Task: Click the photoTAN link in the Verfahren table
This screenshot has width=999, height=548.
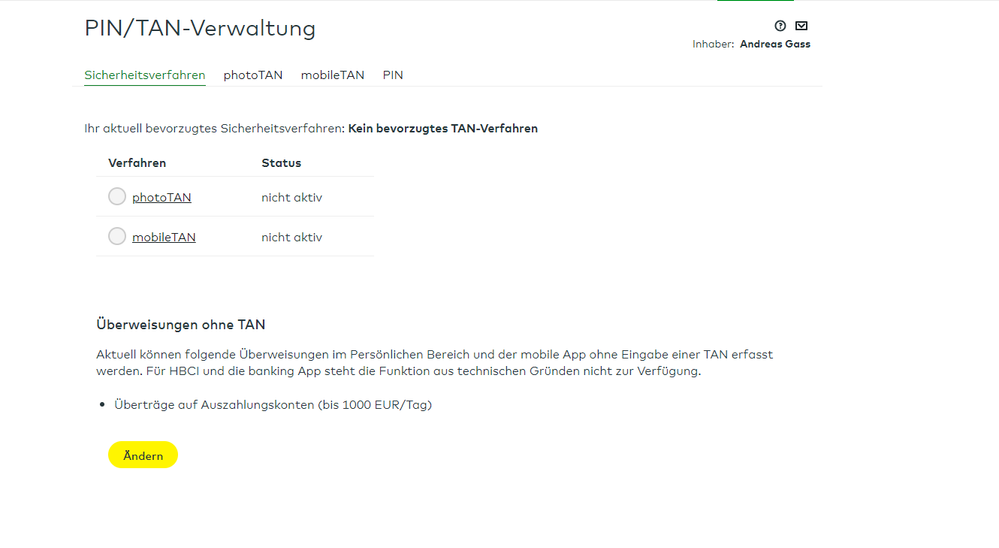Action: coord(162,198)
